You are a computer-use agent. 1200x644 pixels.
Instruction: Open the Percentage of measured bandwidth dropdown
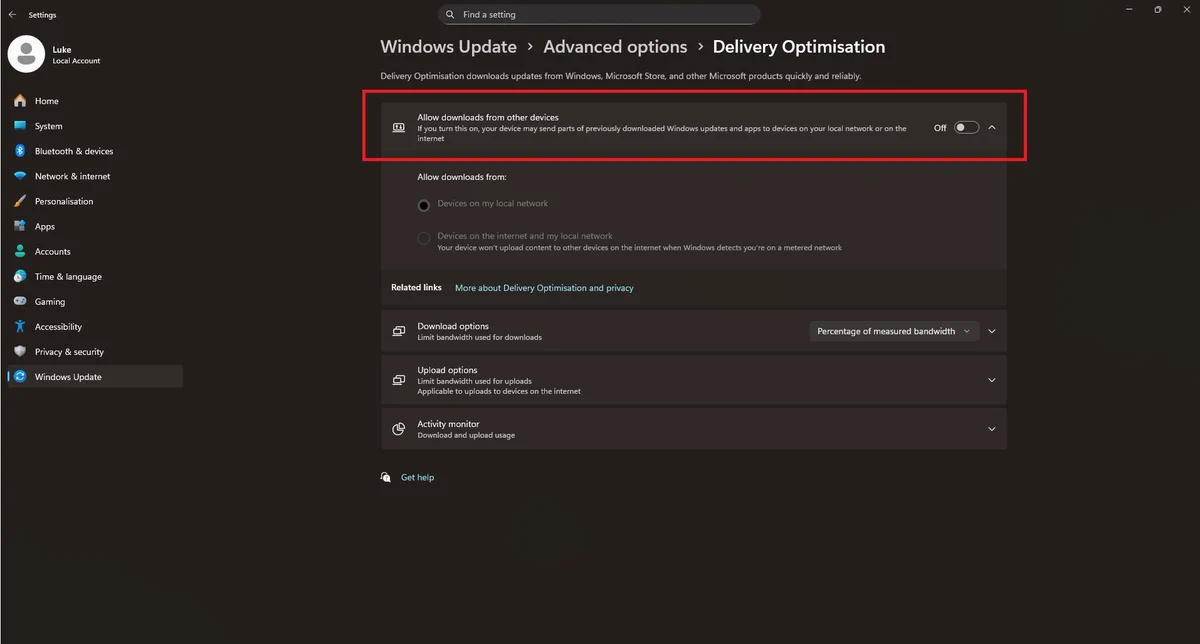pyautogui.click(x=894, y=331)
